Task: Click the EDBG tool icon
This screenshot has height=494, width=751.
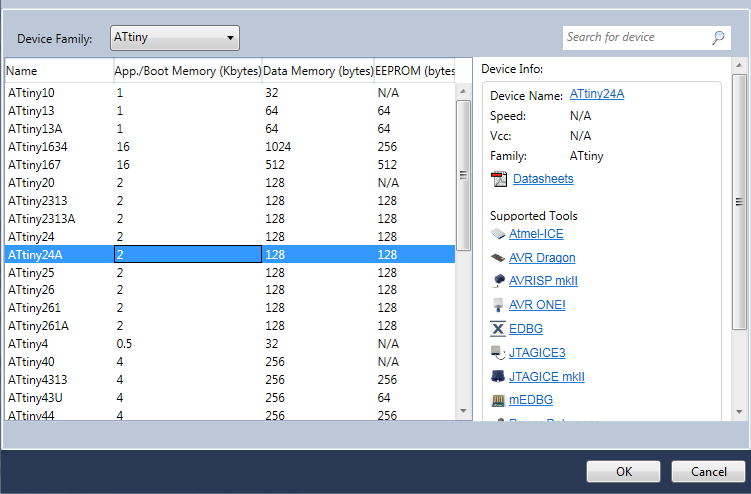Action: point(498,329)
